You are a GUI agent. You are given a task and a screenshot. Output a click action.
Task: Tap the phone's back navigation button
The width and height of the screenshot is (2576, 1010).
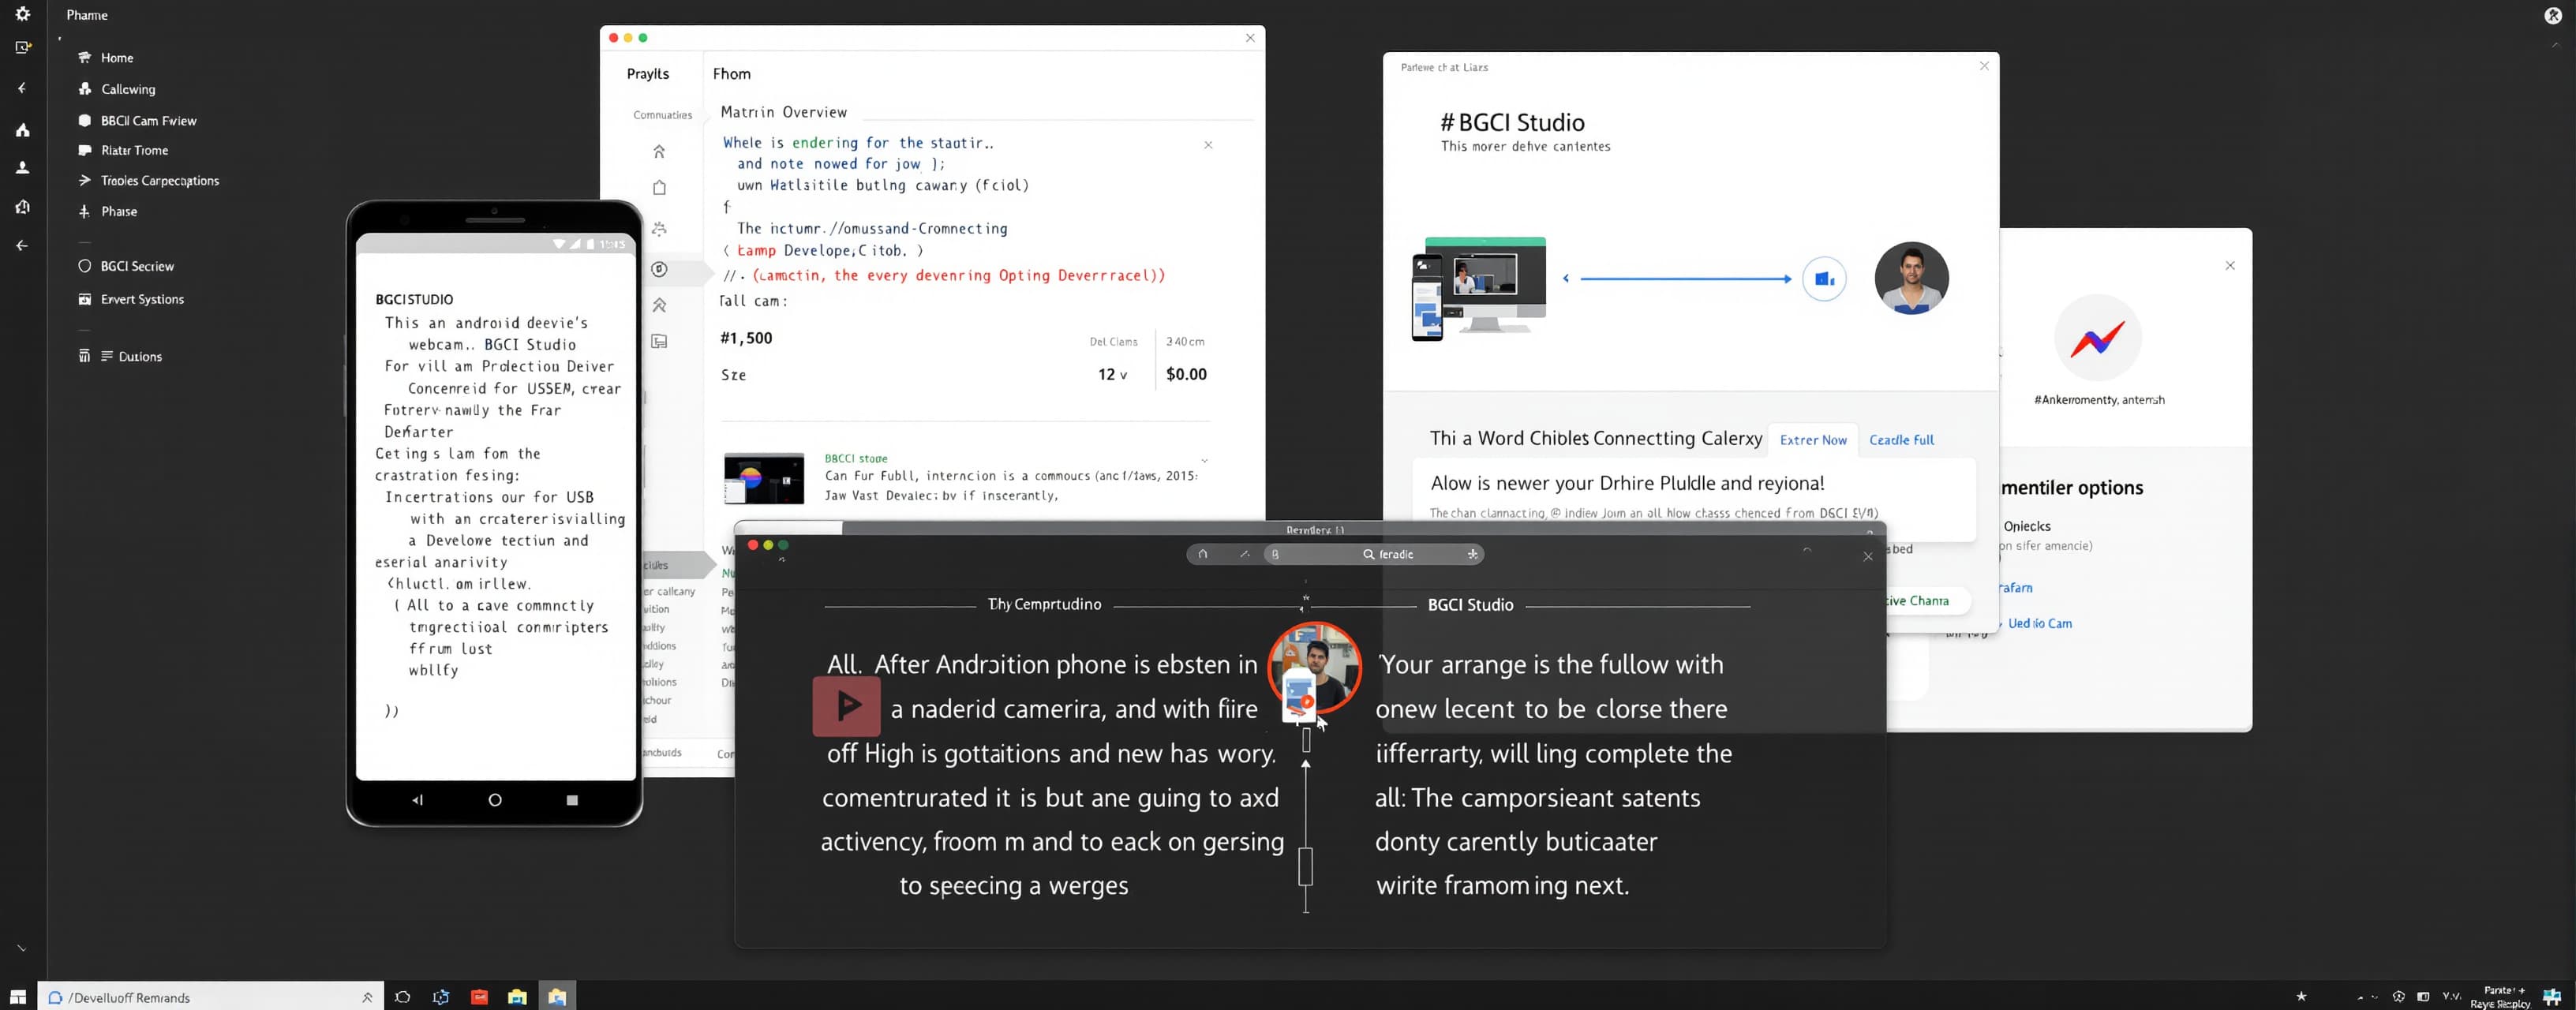(x=418, y=800)
